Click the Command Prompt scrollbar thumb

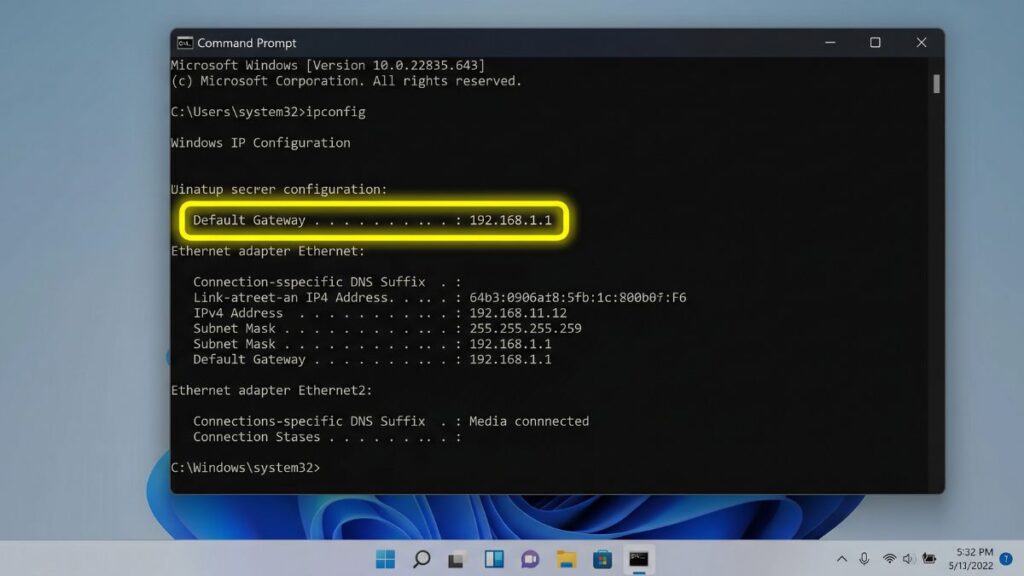(x=936, y=84)
